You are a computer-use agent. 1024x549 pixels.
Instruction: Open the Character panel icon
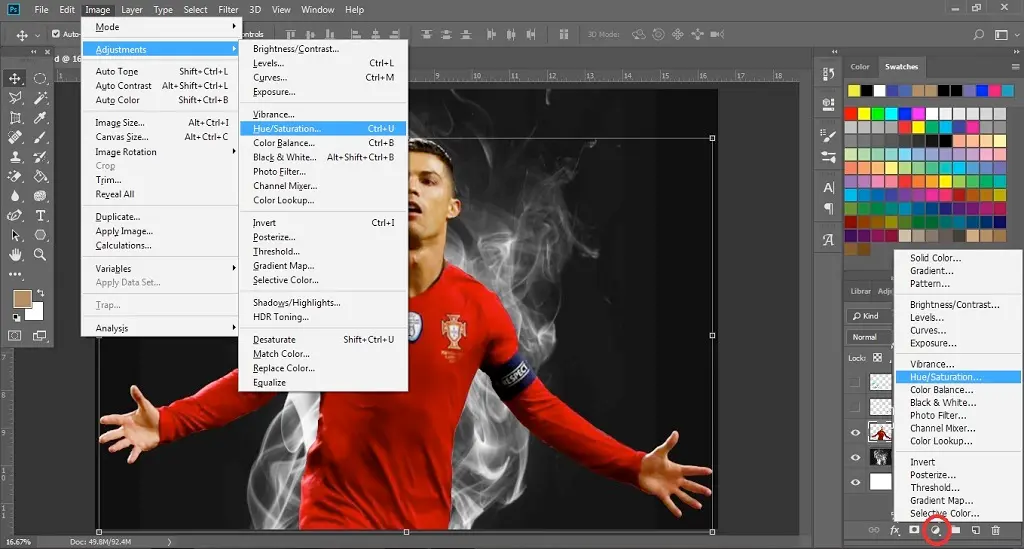coord(828,188)
